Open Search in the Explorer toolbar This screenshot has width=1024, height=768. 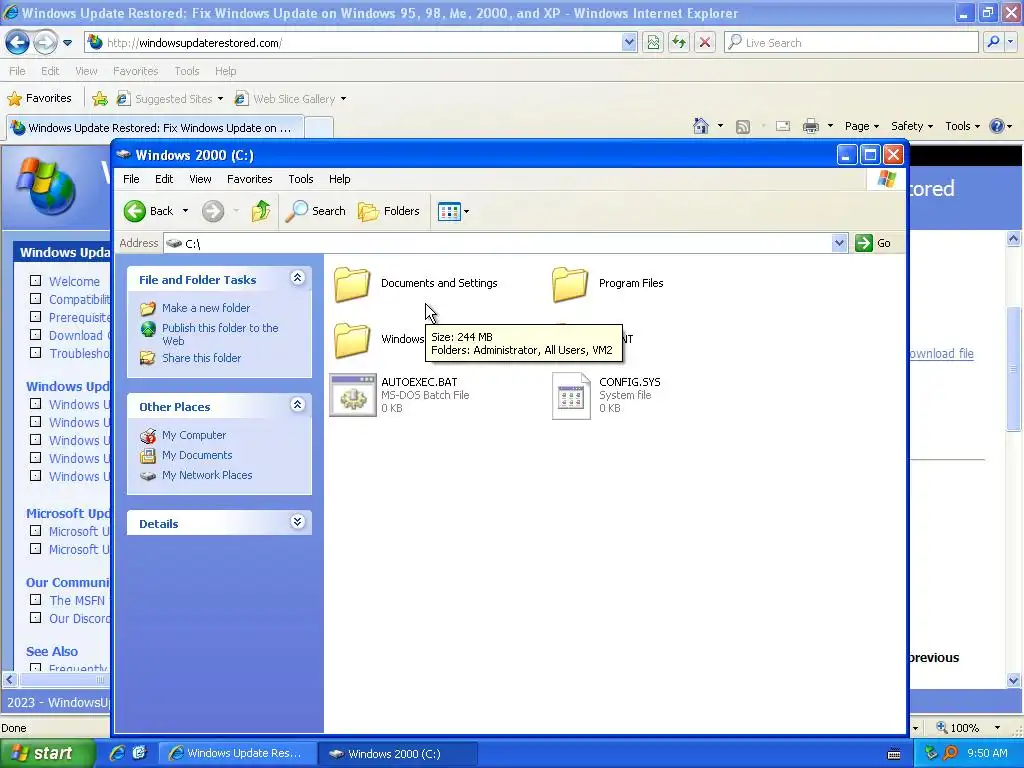click(316, 211)
